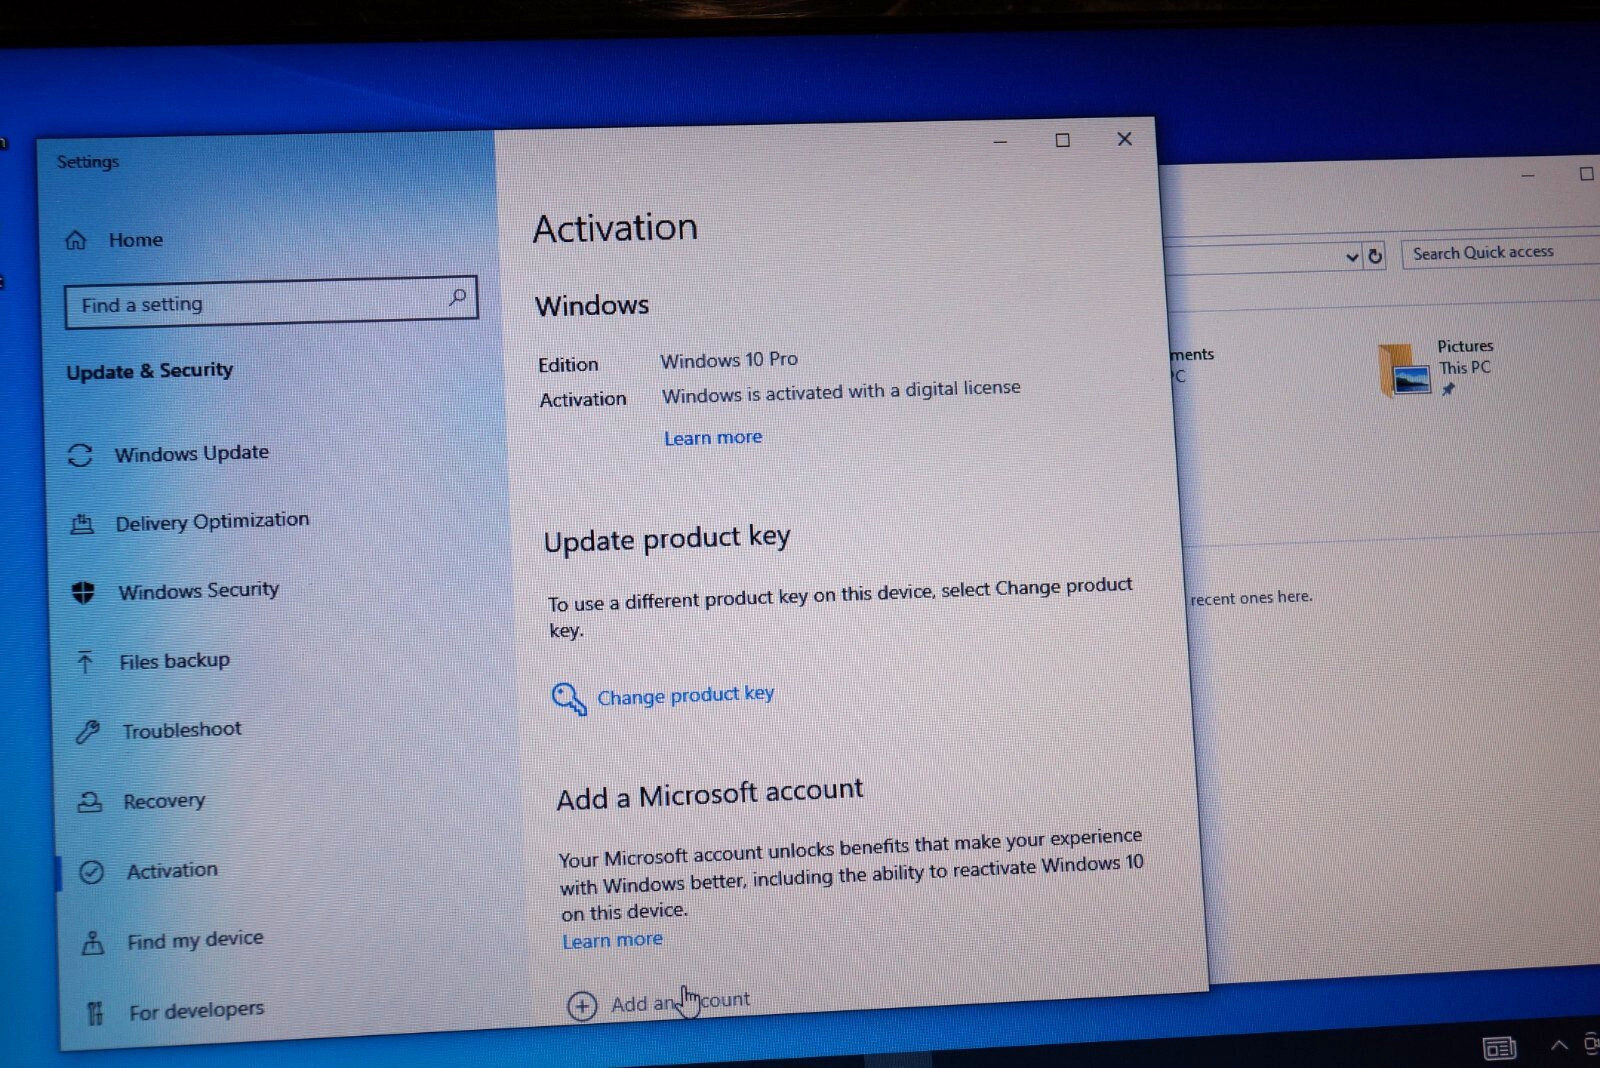Click 'Windows is activated with a digital license' text
The height and width of the screenshot is (1068, 1600).
[841, 392]
